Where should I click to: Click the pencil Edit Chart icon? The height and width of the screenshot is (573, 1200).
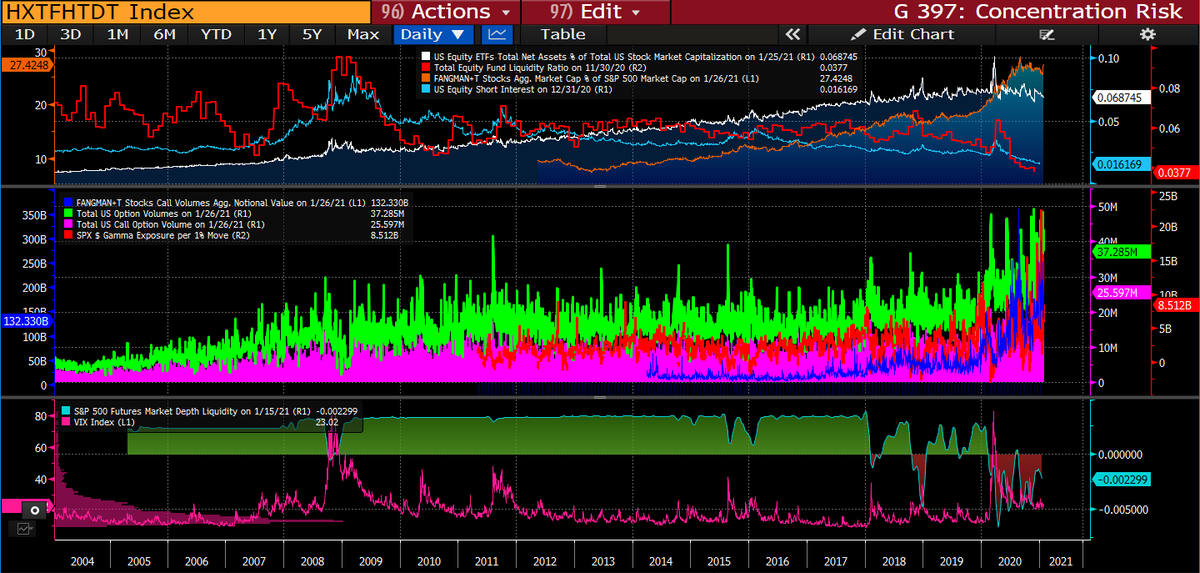(858, 34)
